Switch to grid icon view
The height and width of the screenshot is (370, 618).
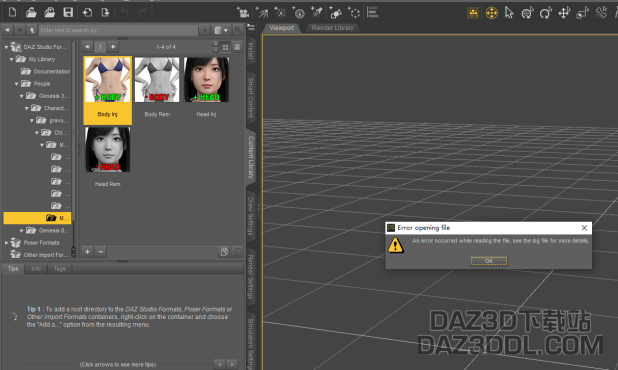point(225,47)
